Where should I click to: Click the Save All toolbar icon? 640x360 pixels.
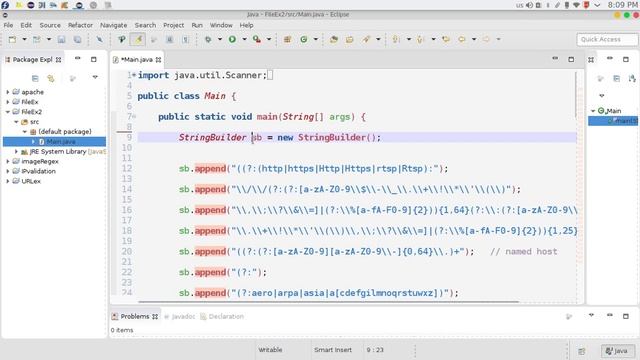pos(77,39)
